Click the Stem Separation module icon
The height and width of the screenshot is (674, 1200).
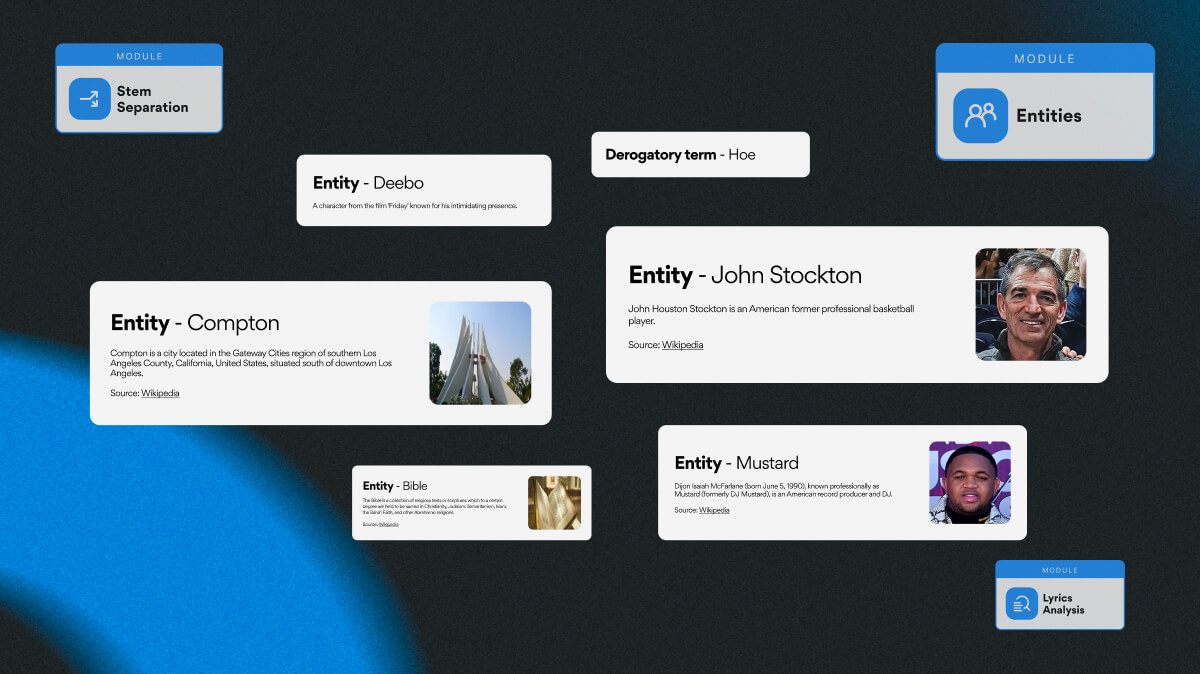coord(90,99)
